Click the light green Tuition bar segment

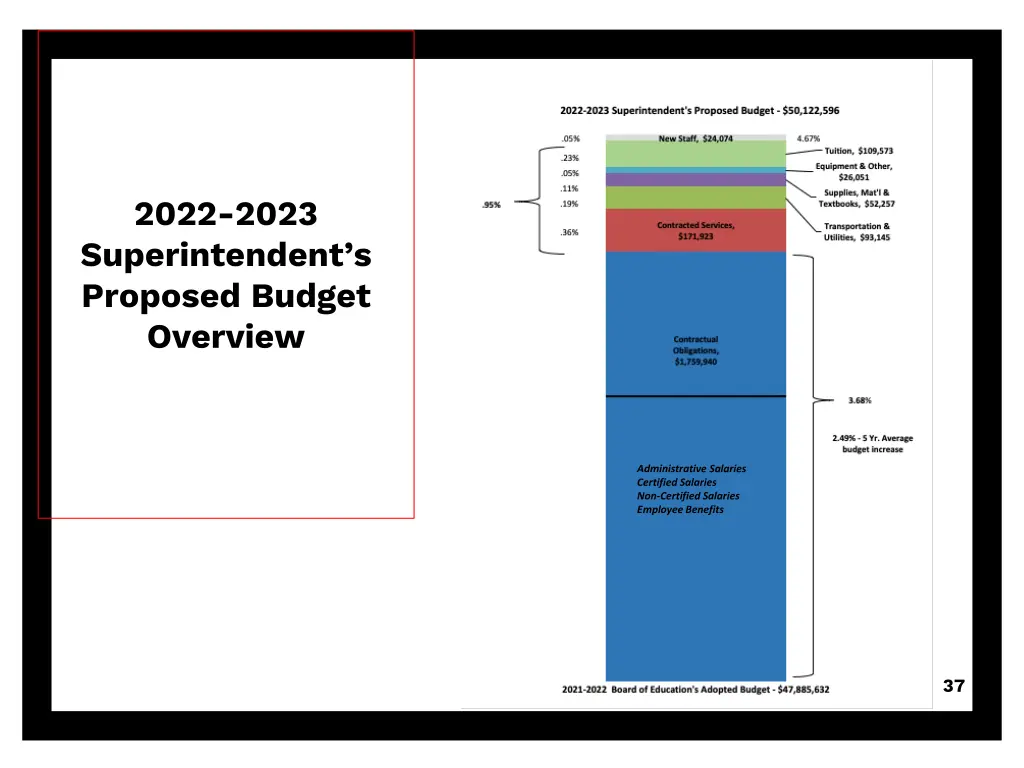(x=696, y=154)
